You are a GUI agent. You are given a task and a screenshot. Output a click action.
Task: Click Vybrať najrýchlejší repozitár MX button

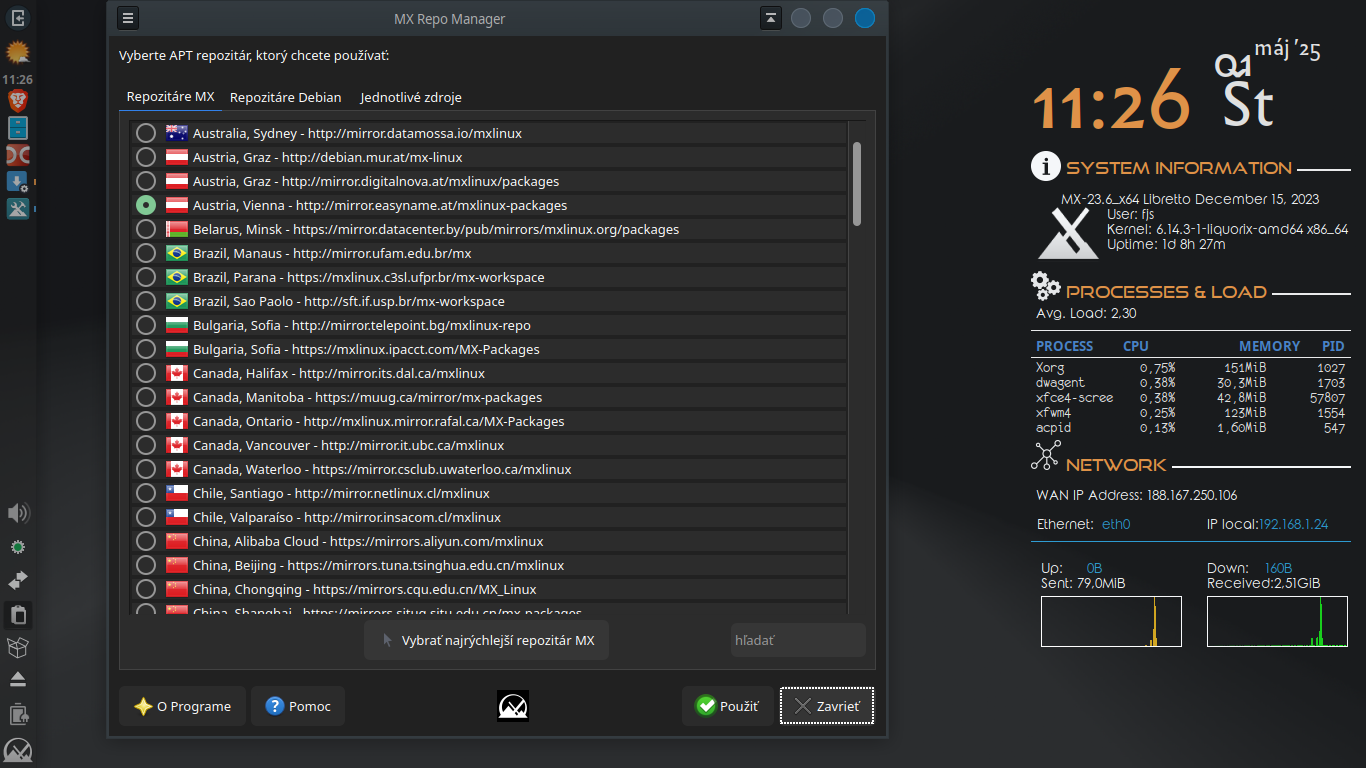coord(486,640)
